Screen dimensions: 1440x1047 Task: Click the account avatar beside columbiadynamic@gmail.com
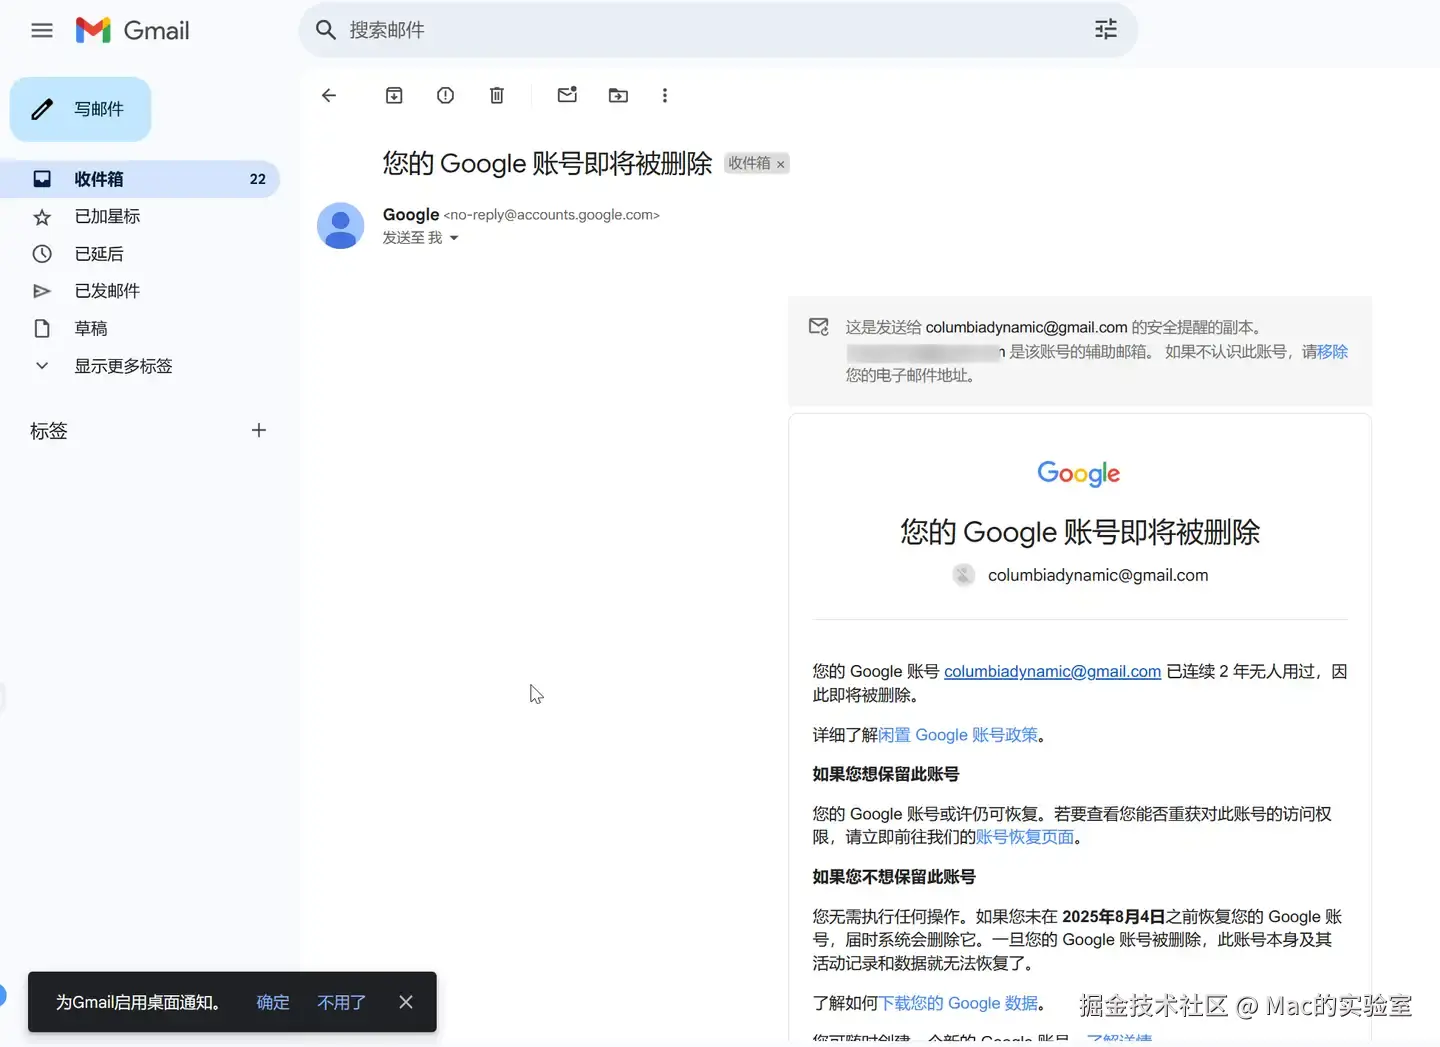(963, 575)
